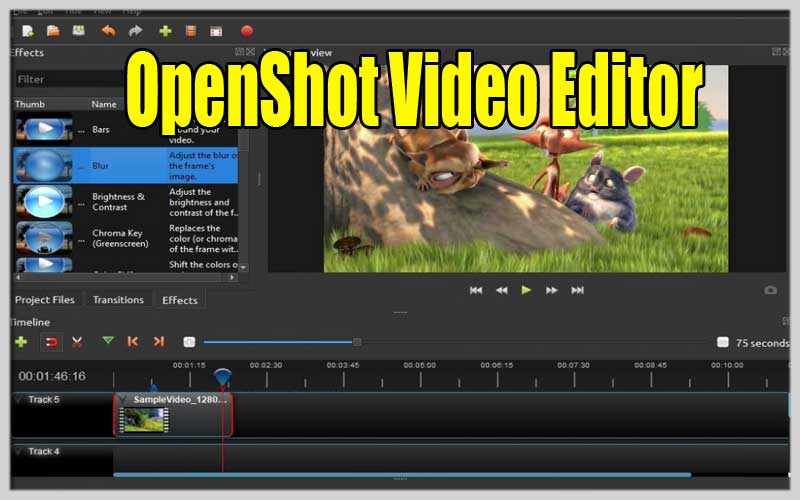Create a new project from the toolbar
The image size is (800, 500).
coord(28,31)
